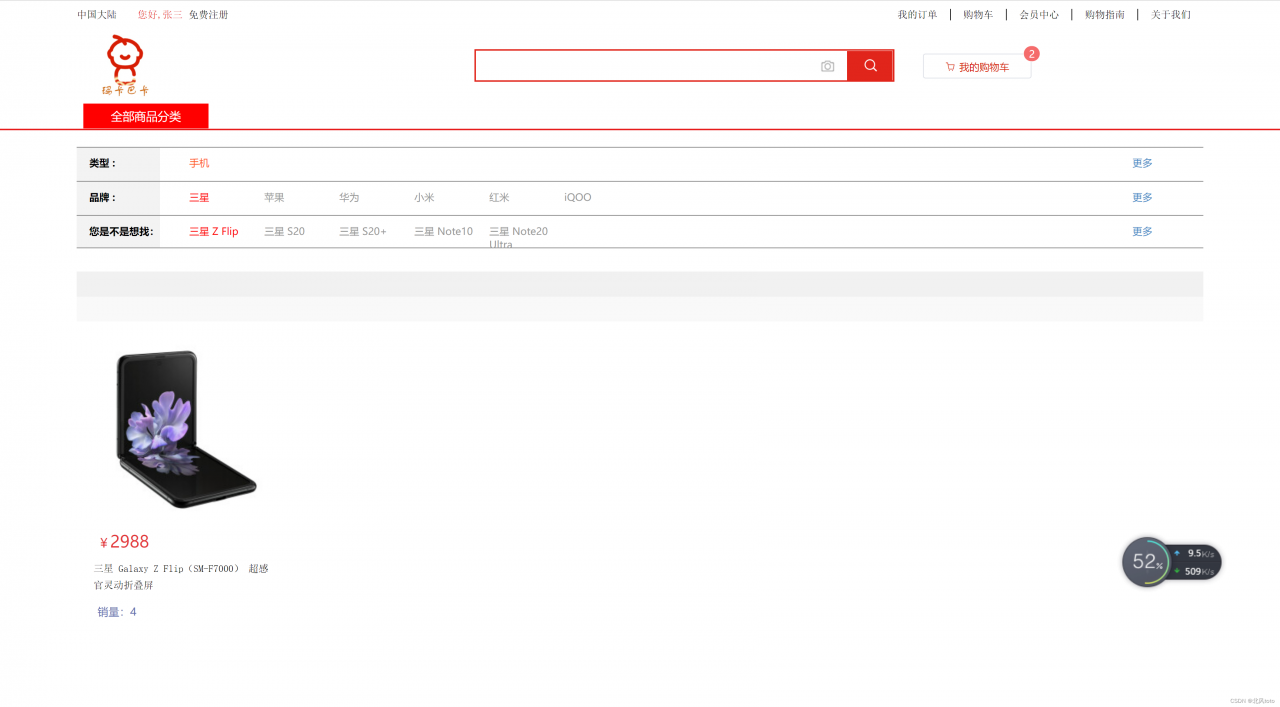The image size is (1280, 707).
Task: Choose the 三星 Note10 suggestion
Action: coord(443,231)
